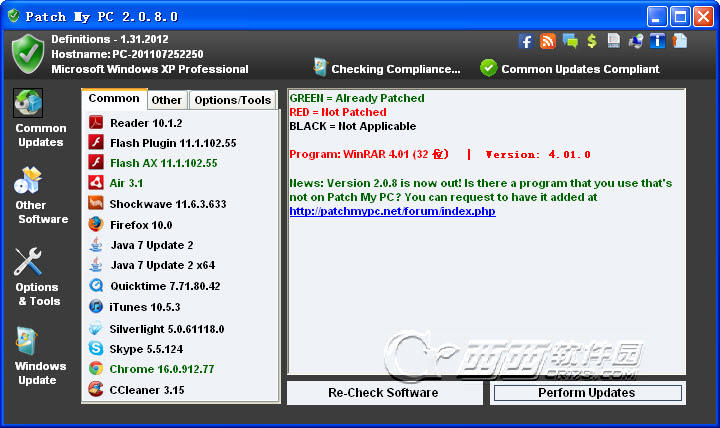Click the green shield status icon

(x=28, y=54)
